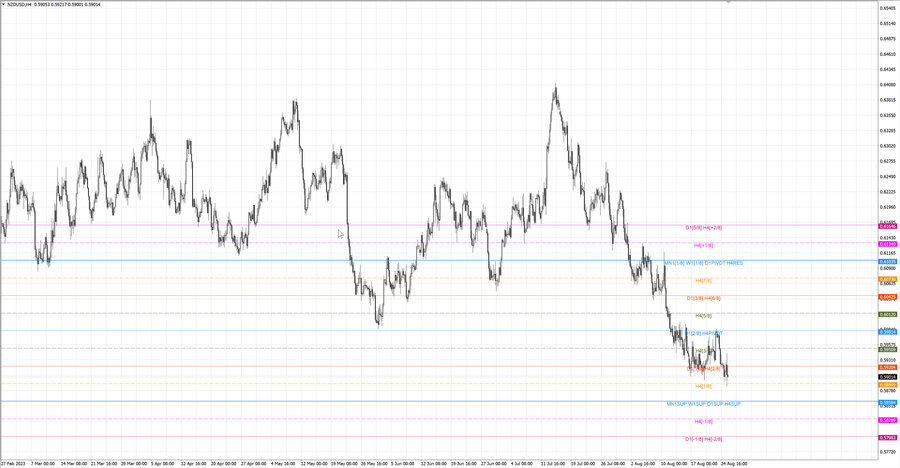Click the 5 Apr 08:00 time axis label
This screenshot has height=468, width=900.
[x=162, y=463]
